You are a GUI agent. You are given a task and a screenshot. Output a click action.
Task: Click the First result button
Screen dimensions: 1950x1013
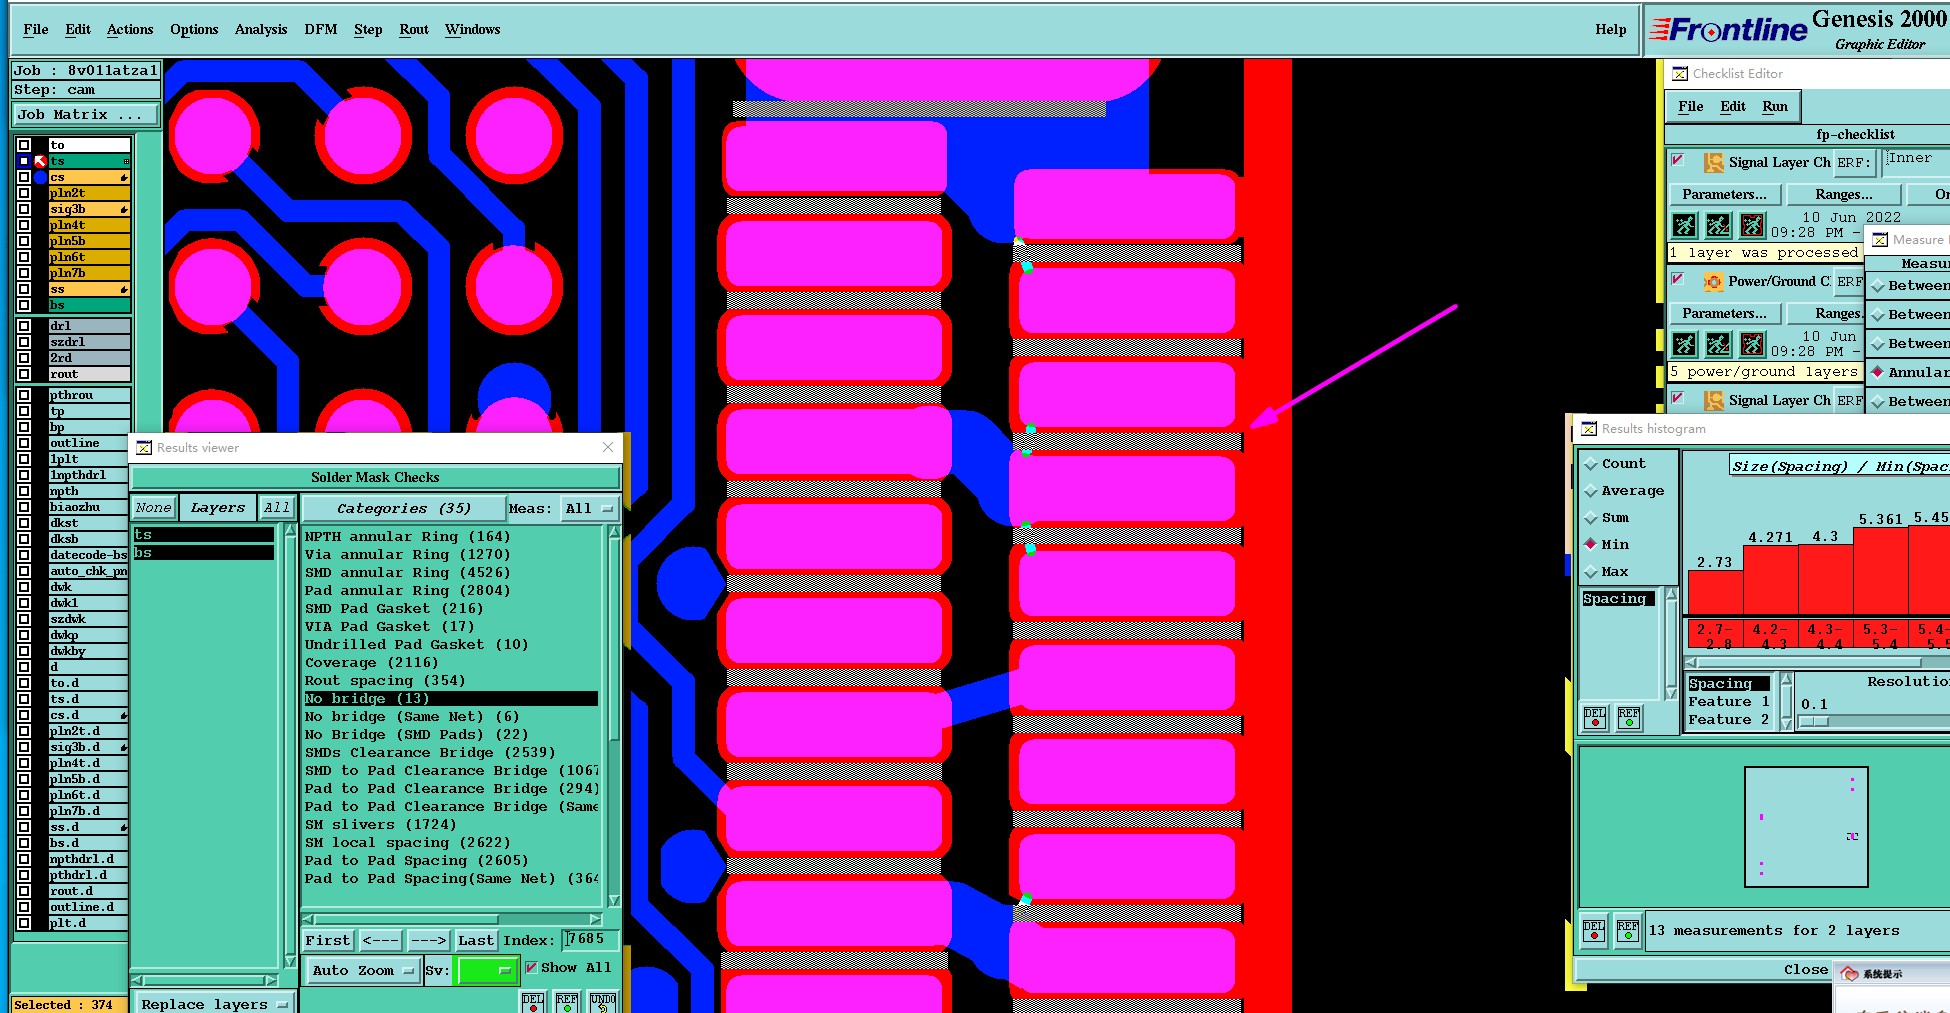tap(328, 940)
